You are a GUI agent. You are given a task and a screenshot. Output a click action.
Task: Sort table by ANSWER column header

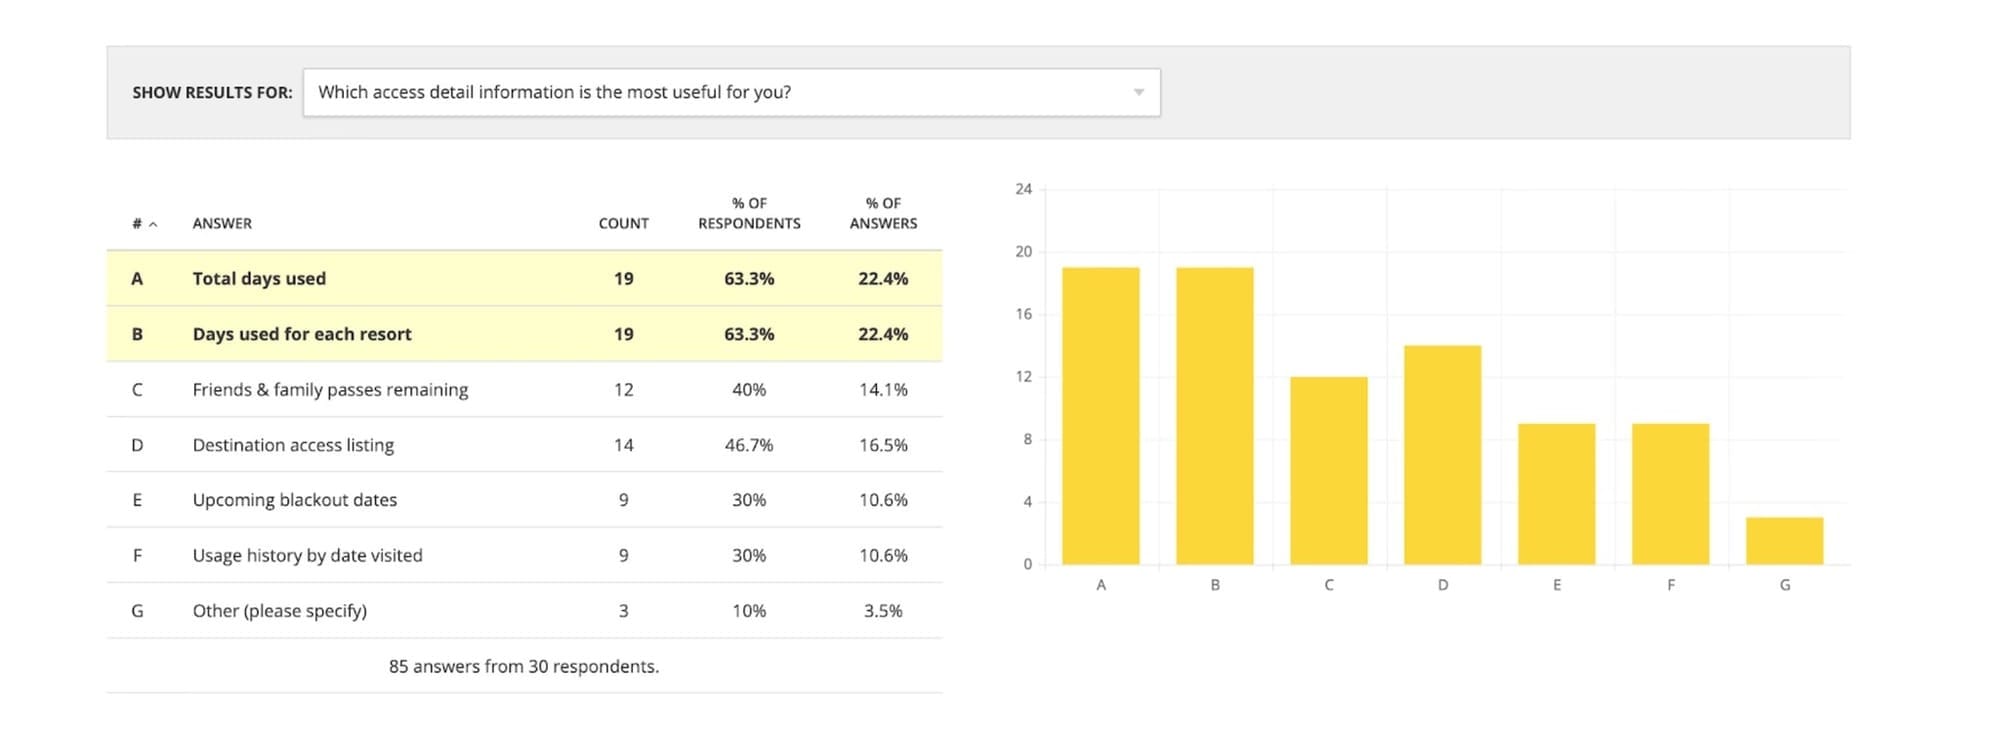222,224
